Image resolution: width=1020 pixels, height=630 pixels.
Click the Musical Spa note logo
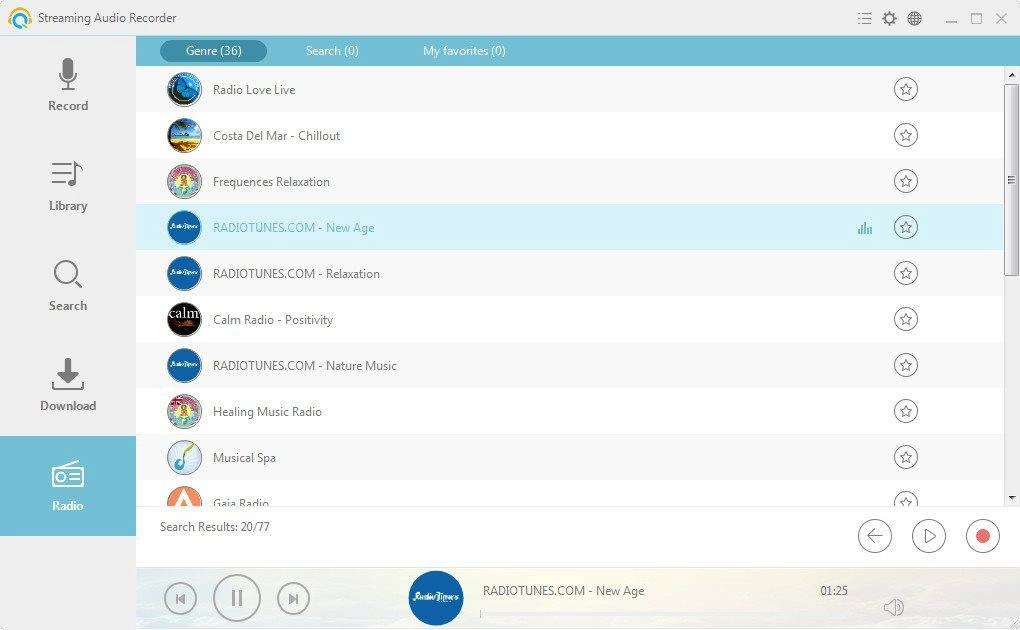click(184, 457)
